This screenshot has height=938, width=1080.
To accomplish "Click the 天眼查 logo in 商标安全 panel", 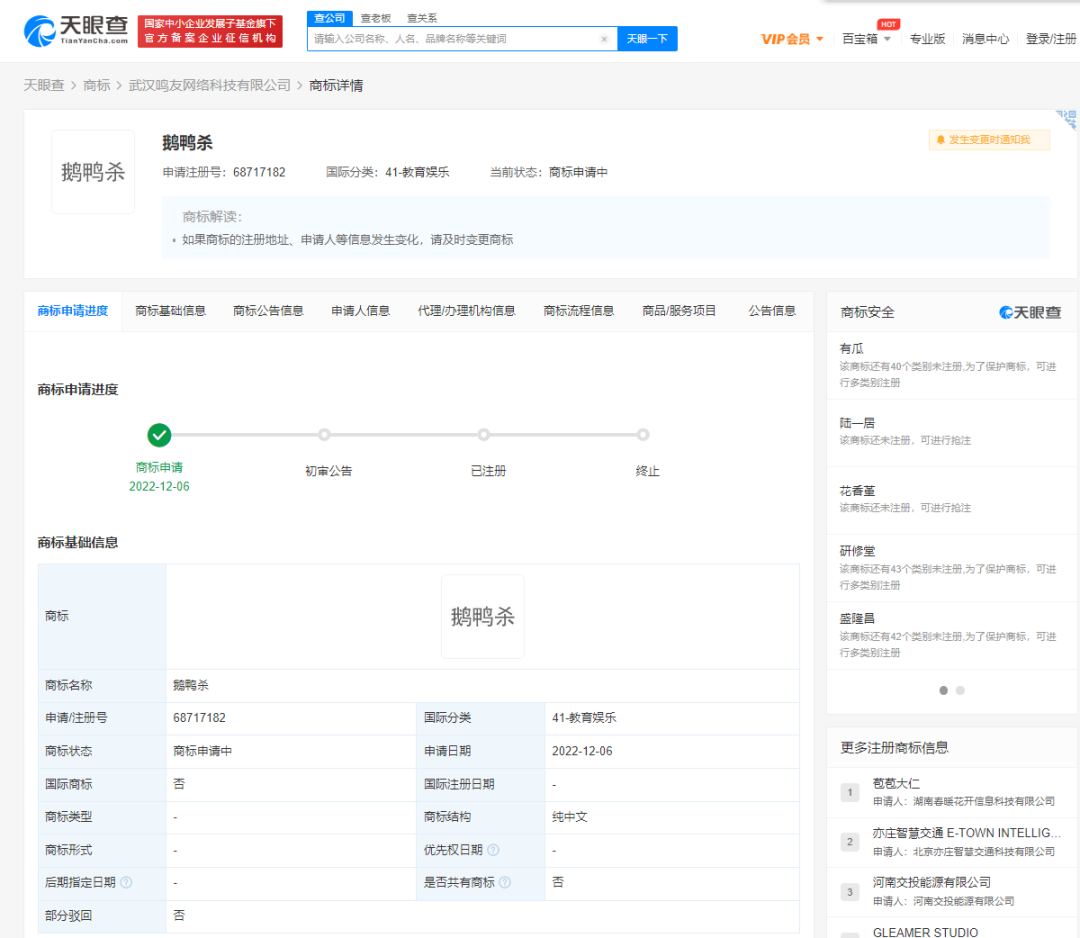I will (1030, 313).
